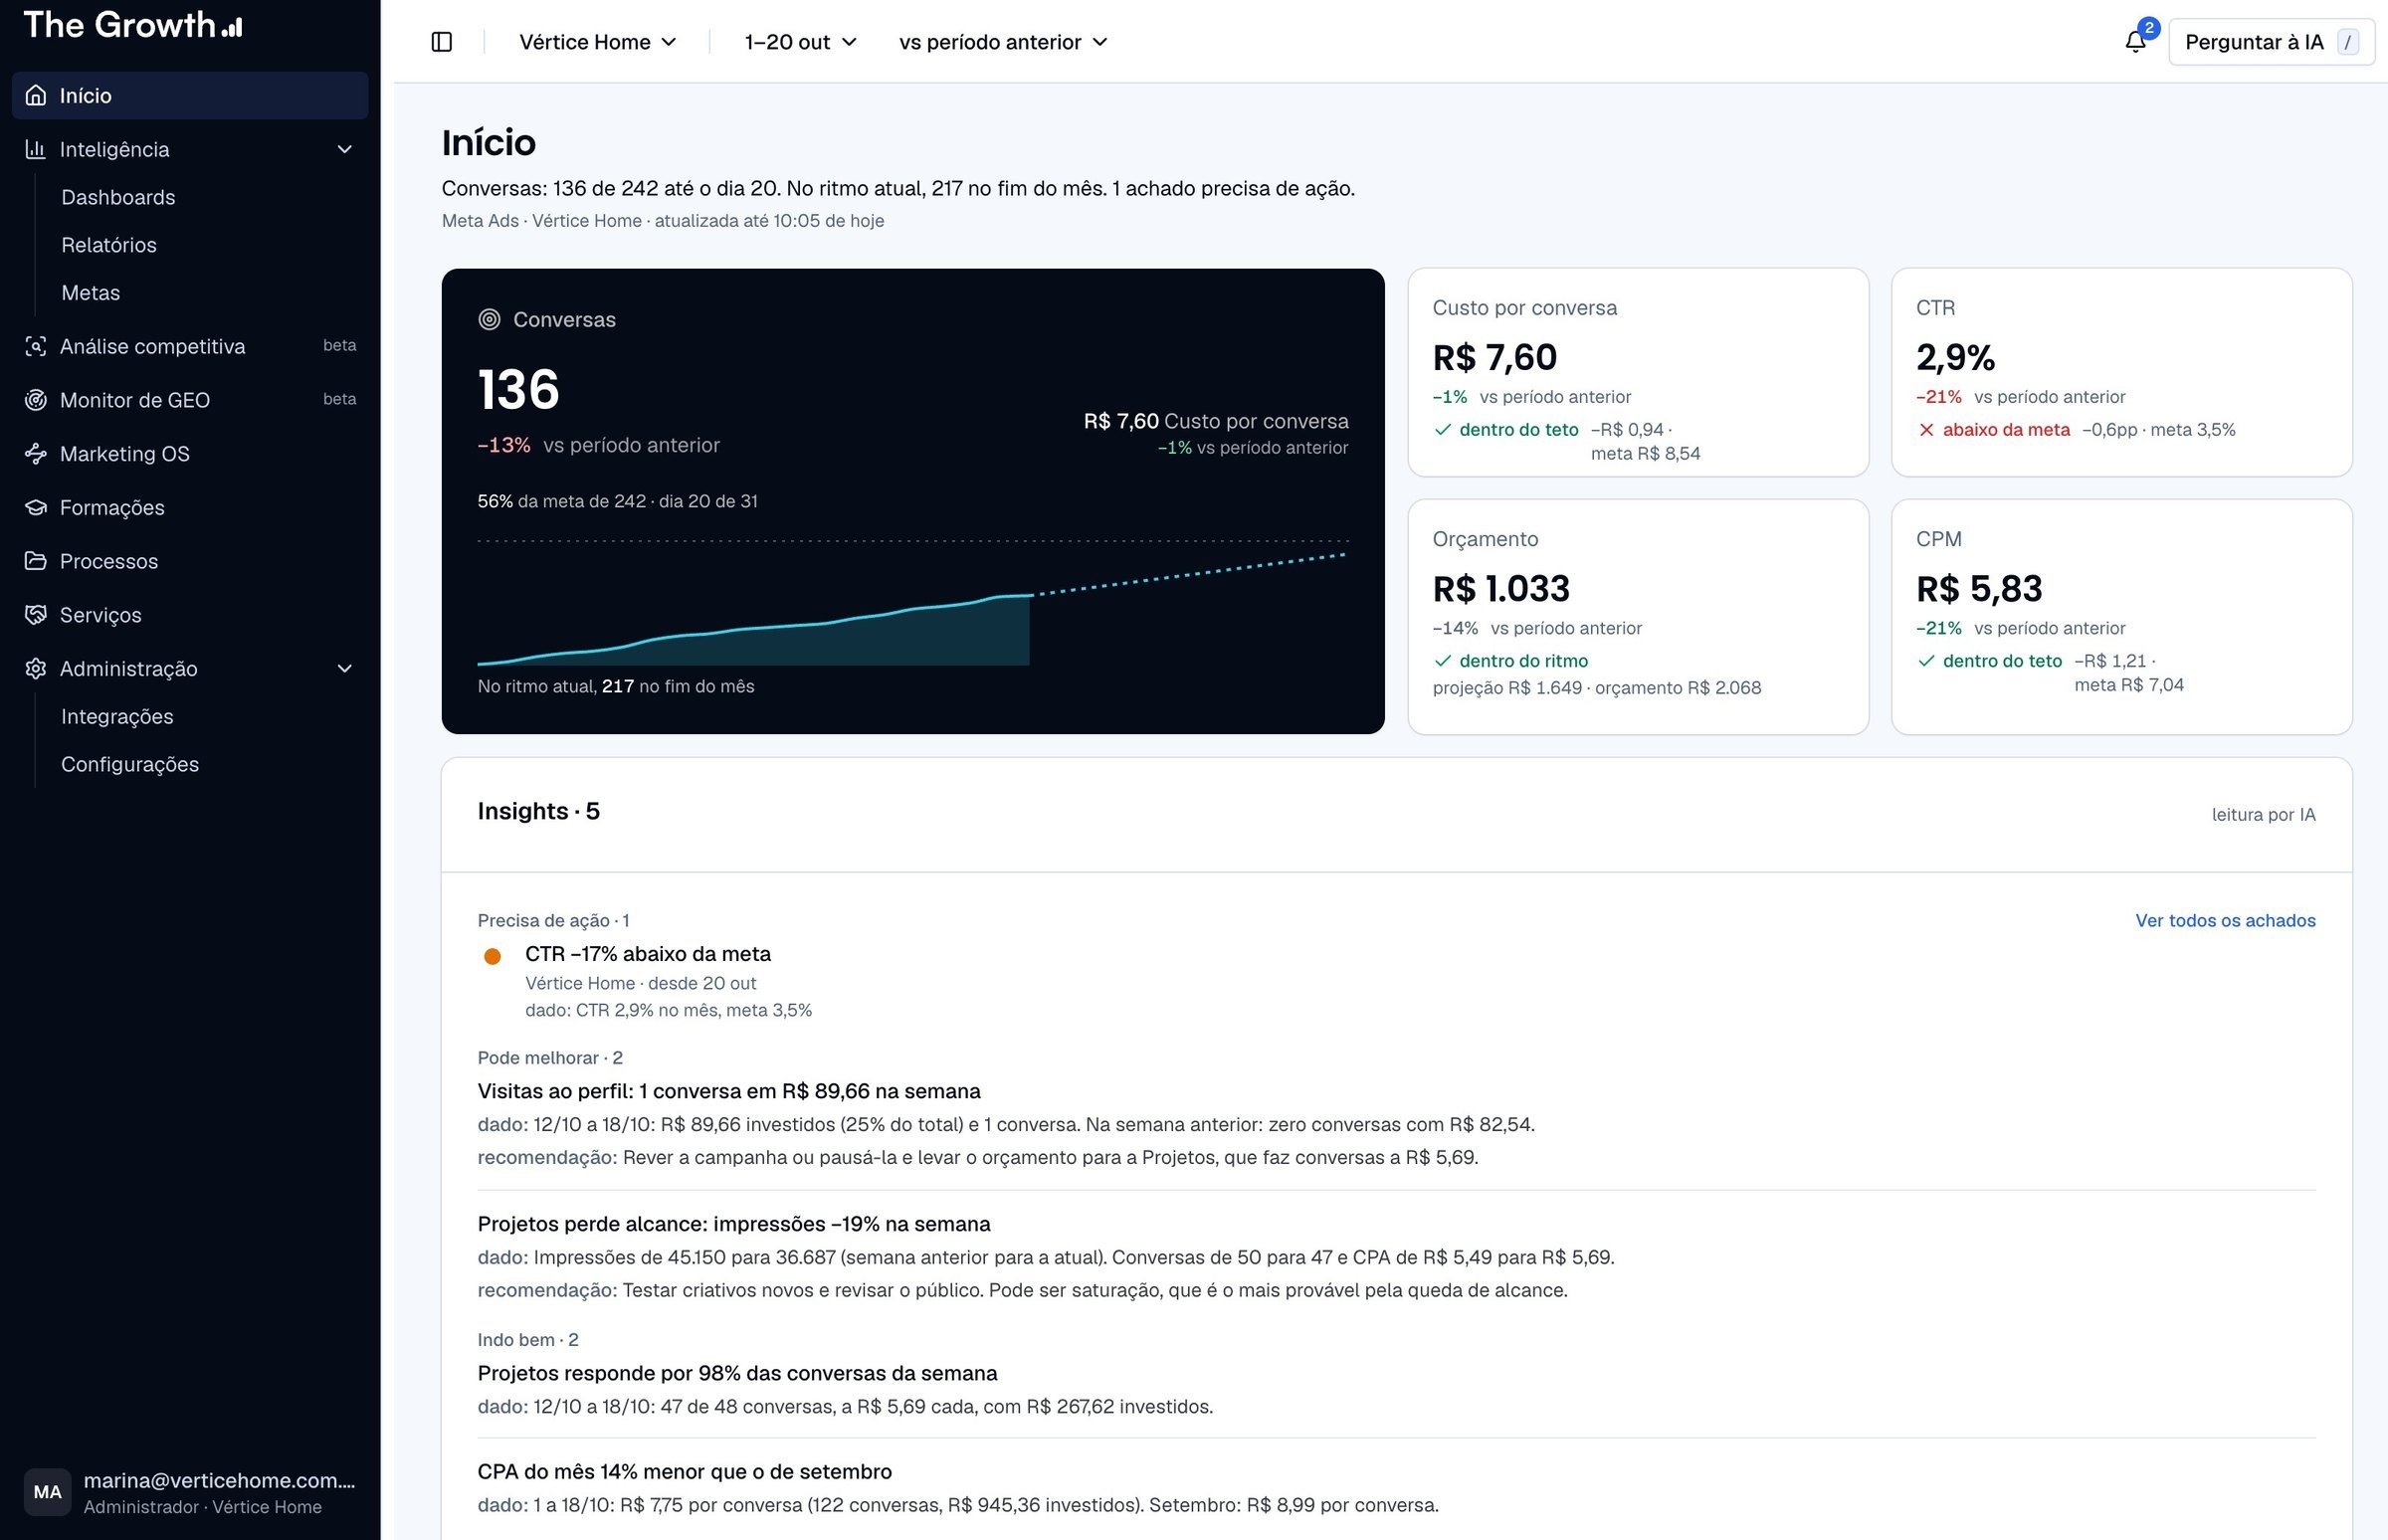Click the Perguntar à IA button
2388x1540 pixels.
pos(2271,42)
